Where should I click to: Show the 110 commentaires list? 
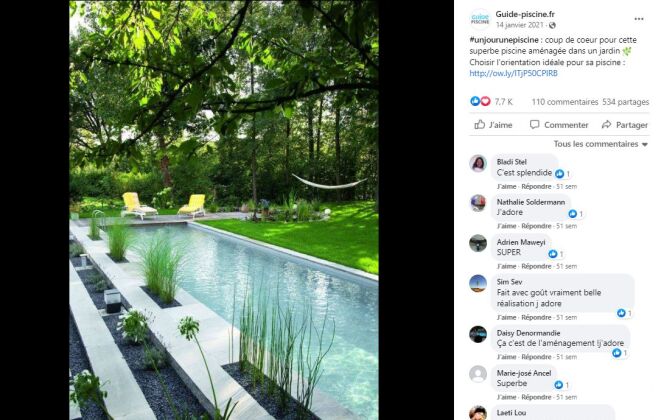[565, 102]
